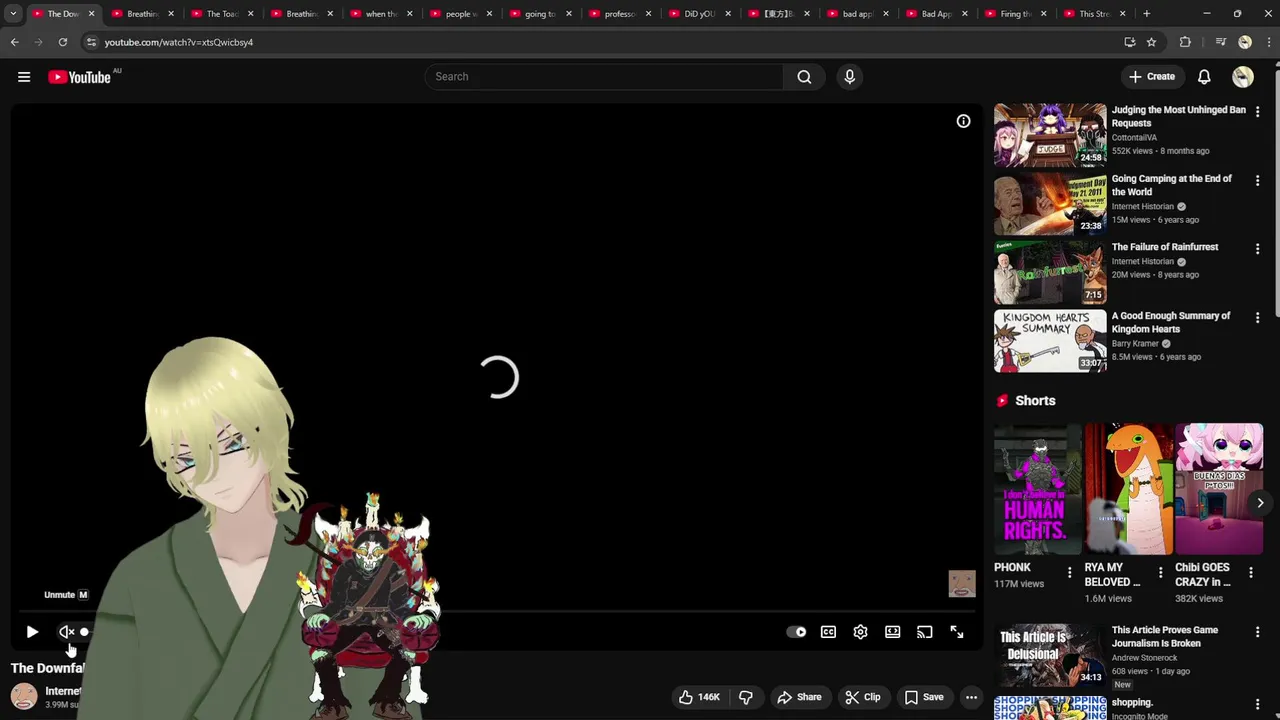Open tab search dropdown arrow

point(13,14)
